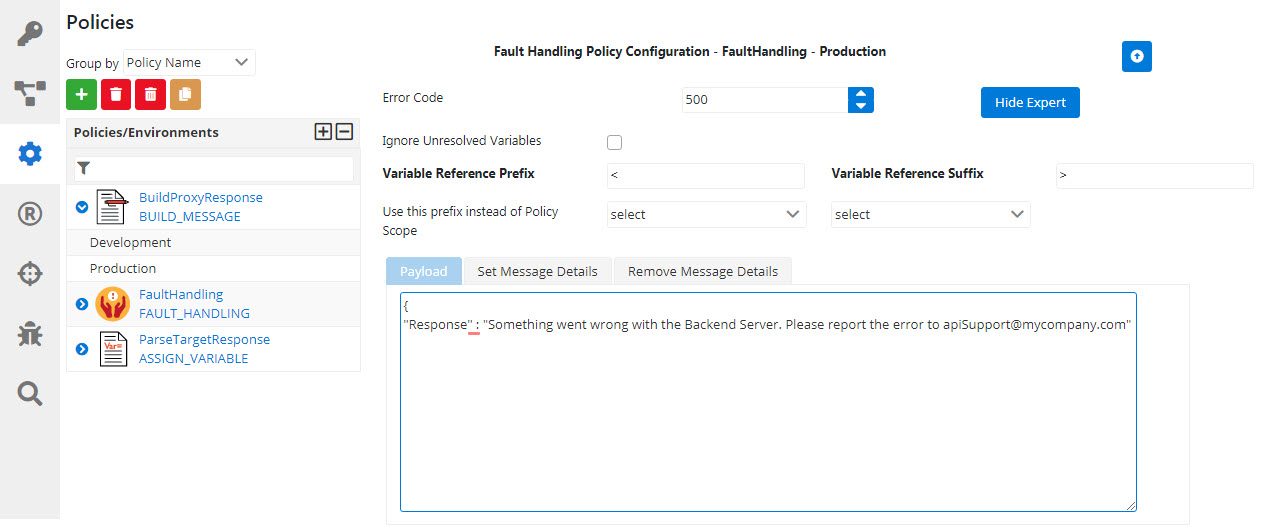Open the flow diagram sidebar icon
The width and height of the screenshot is (1280, 532).
point(30,93)
